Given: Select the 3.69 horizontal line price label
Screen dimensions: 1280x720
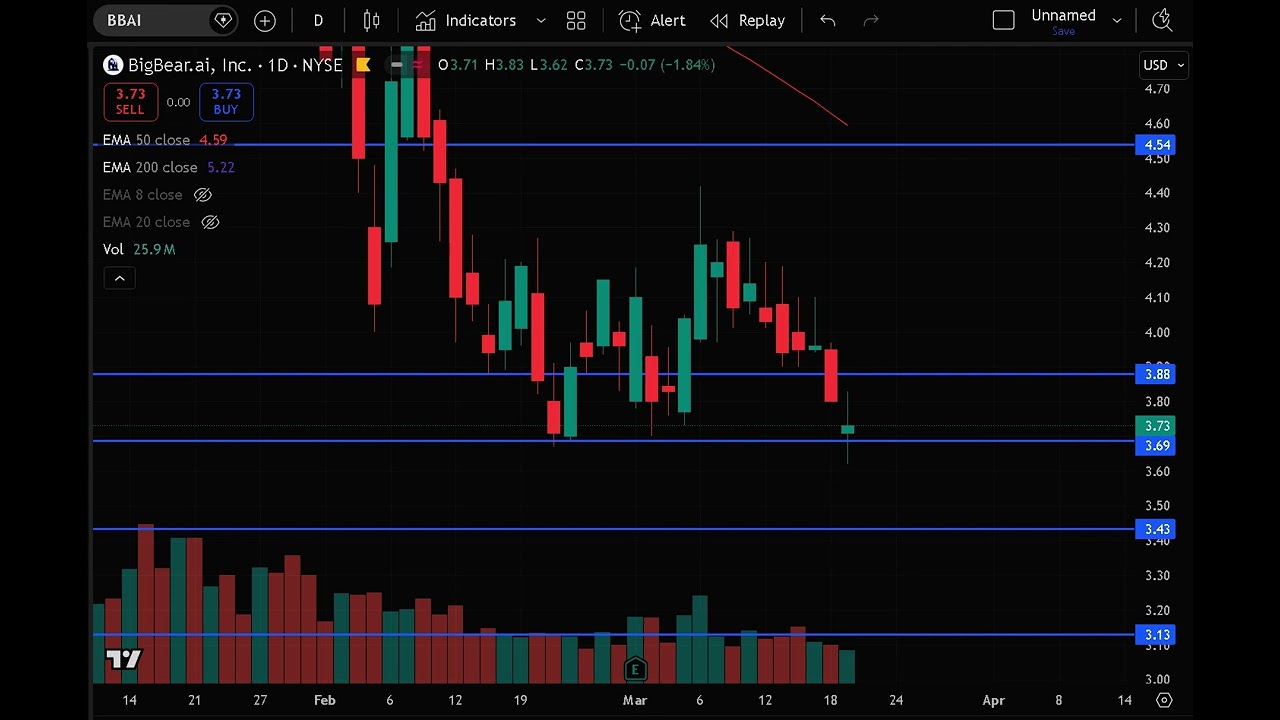Looking at the screenshot, I should [1157, 446].
